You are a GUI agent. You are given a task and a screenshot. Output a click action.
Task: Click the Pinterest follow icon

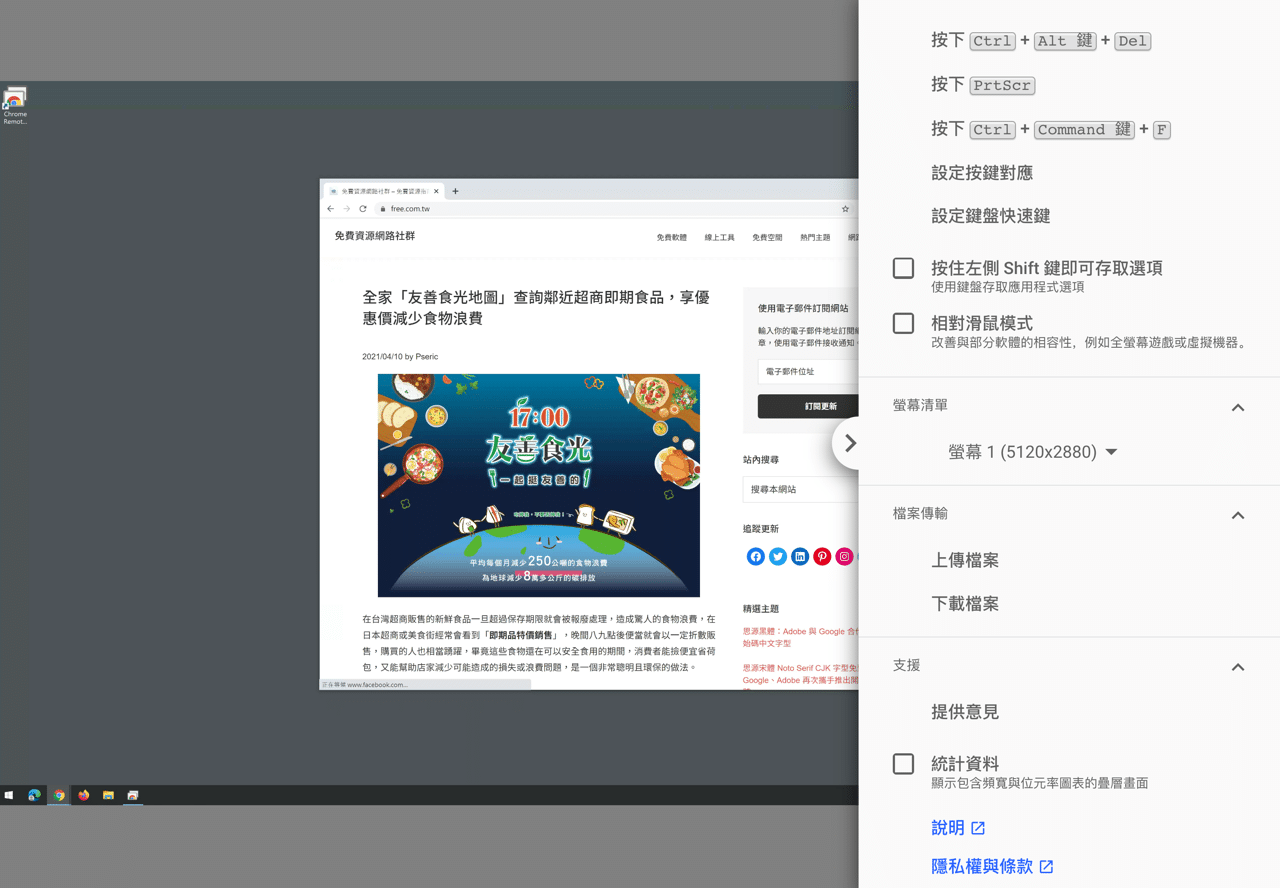tap(822, 557)
